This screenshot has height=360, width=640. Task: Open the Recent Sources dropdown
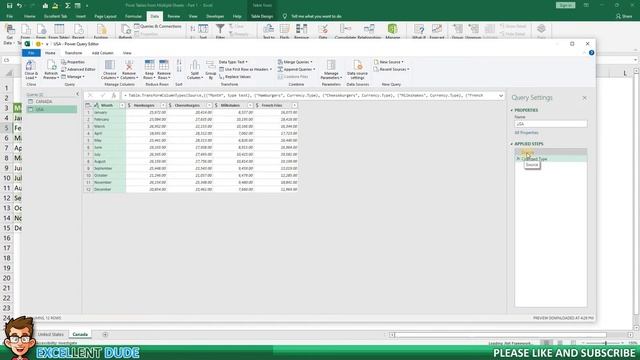[x=391, y=69]
